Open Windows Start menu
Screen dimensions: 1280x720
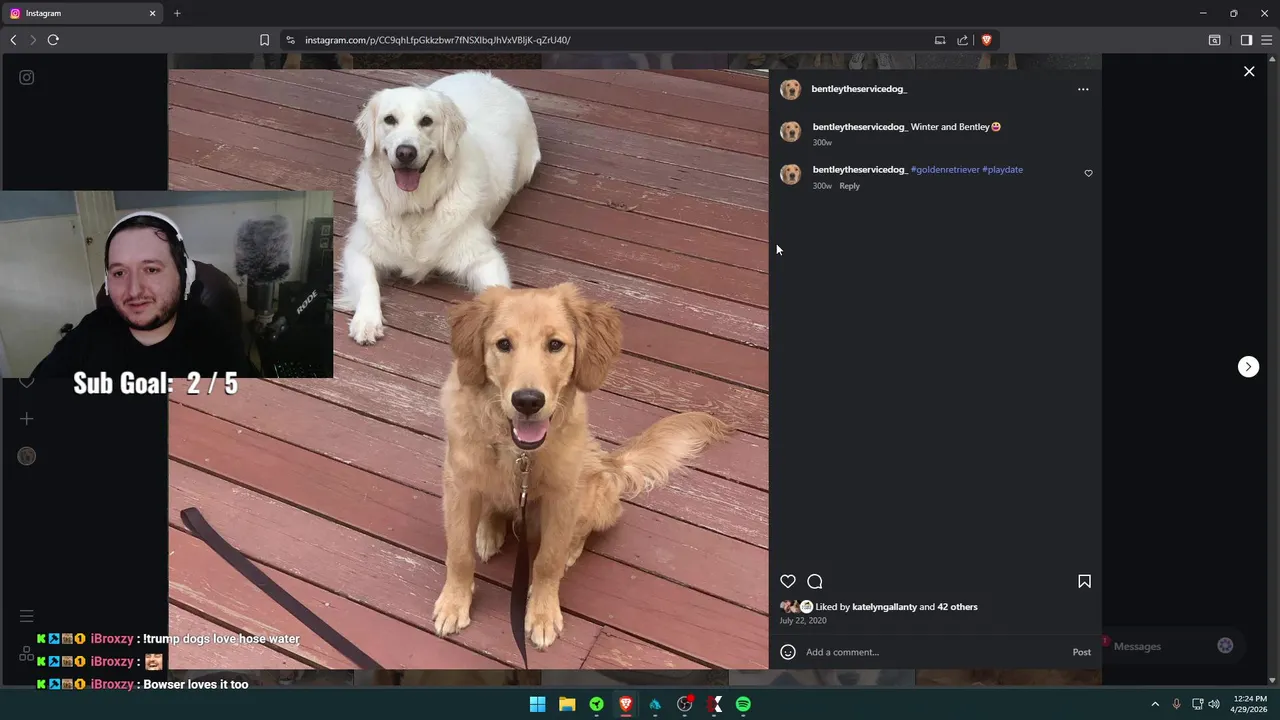(537, 704)
